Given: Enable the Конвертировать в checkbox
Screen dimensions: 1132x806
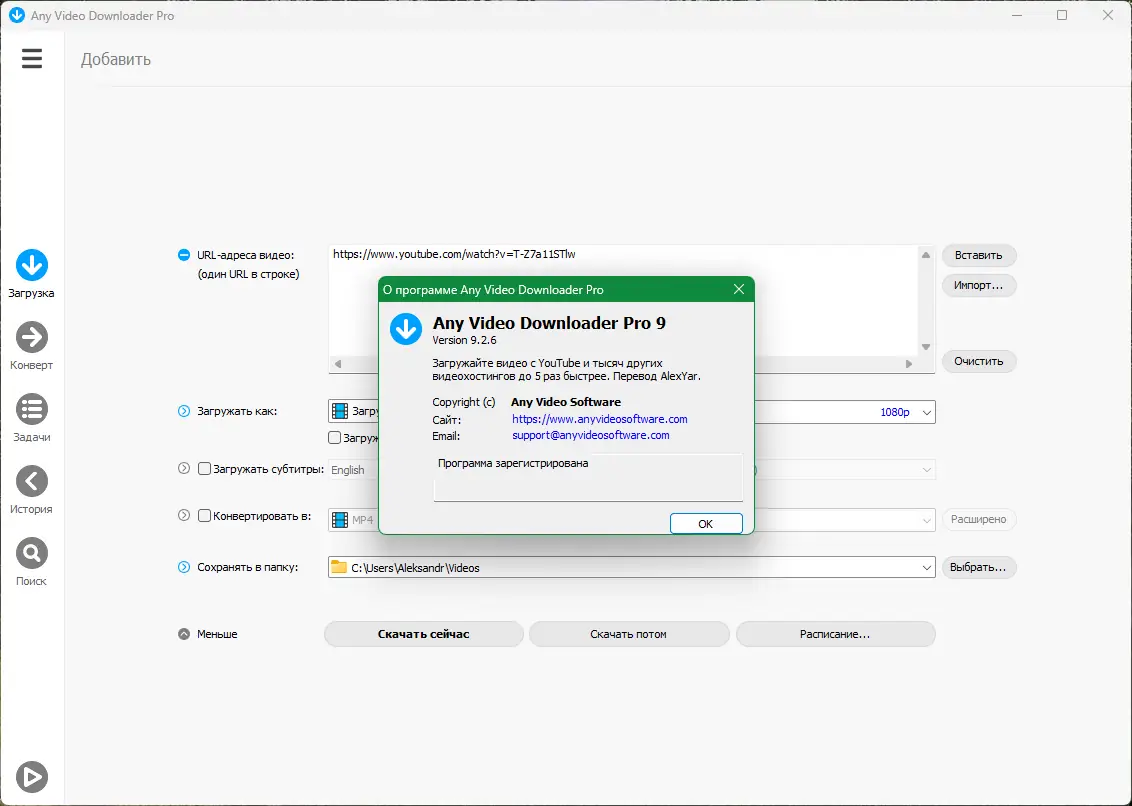Looking at the screenshot, I should tap(204, 516).
